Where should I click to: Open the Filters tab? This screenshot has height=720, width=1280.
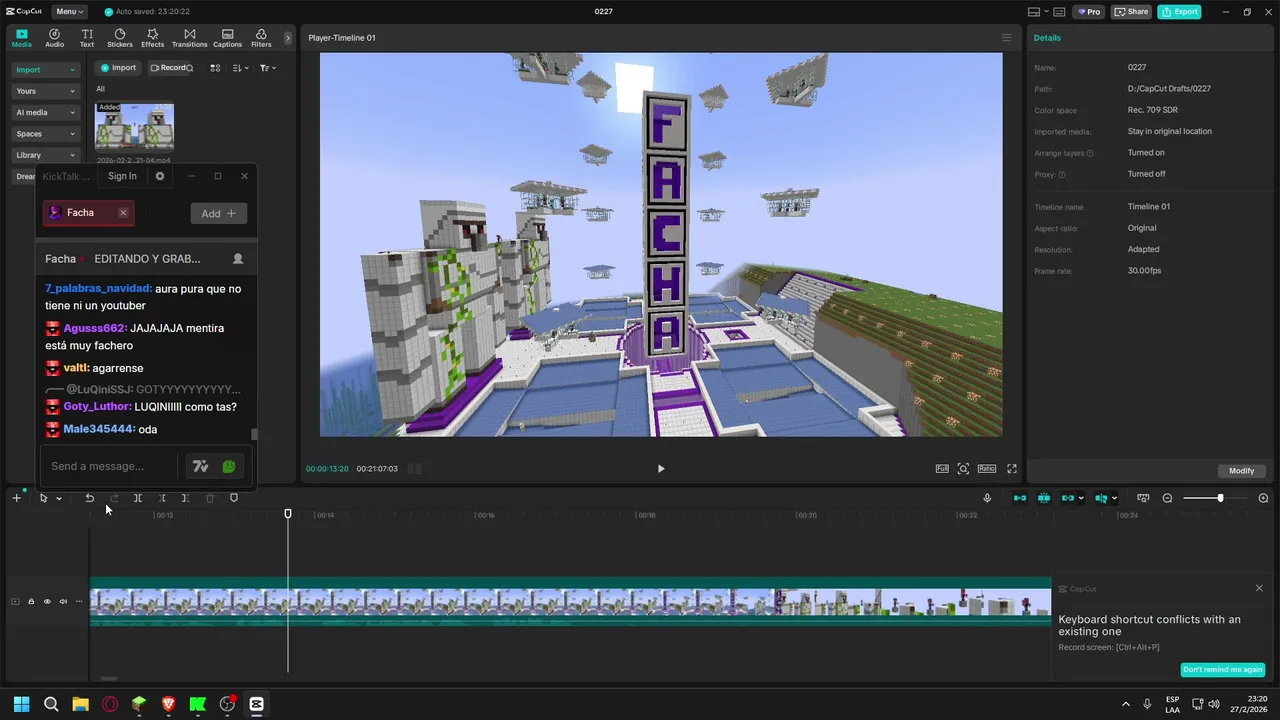pos(261,38)
